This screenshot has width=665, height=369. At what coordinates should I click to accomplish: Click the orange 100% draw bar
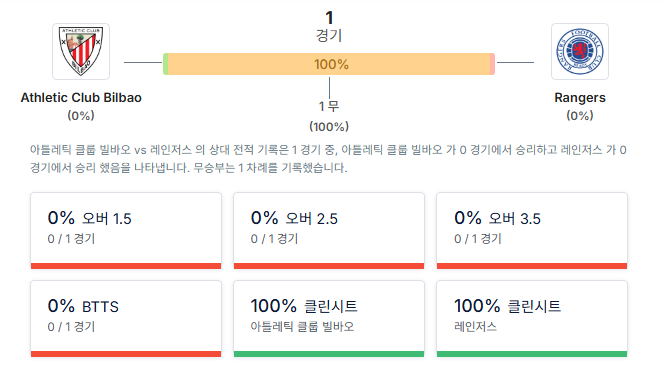click(x=329, y=64)
